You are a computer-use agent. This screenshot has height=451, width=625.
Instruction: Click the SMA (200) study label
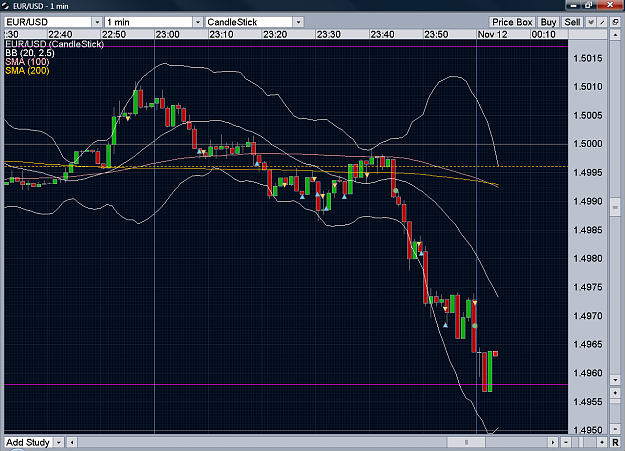pos(27,71)
